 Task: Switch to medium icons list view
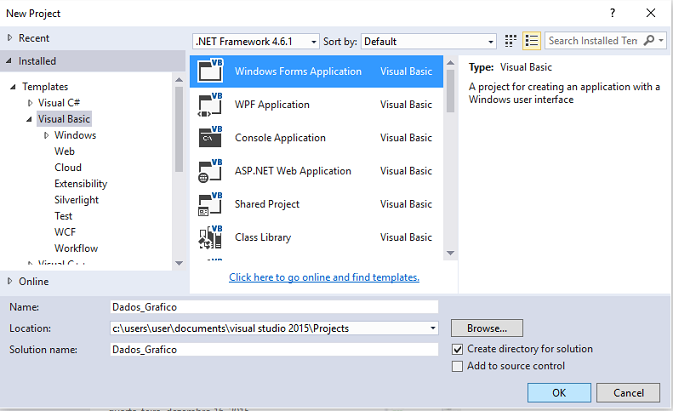pyautogui.click(x=531, y=41)
